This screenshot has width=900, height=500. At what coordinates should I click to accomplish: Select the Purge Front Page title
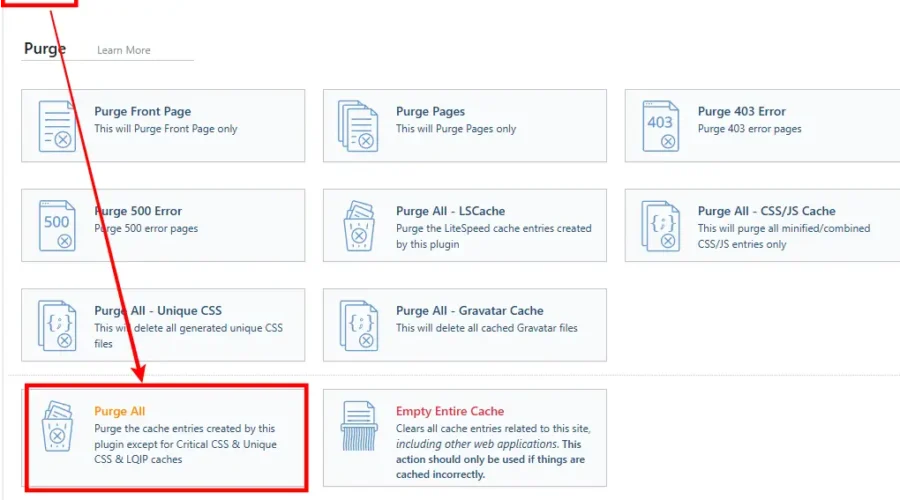(142, 112)
